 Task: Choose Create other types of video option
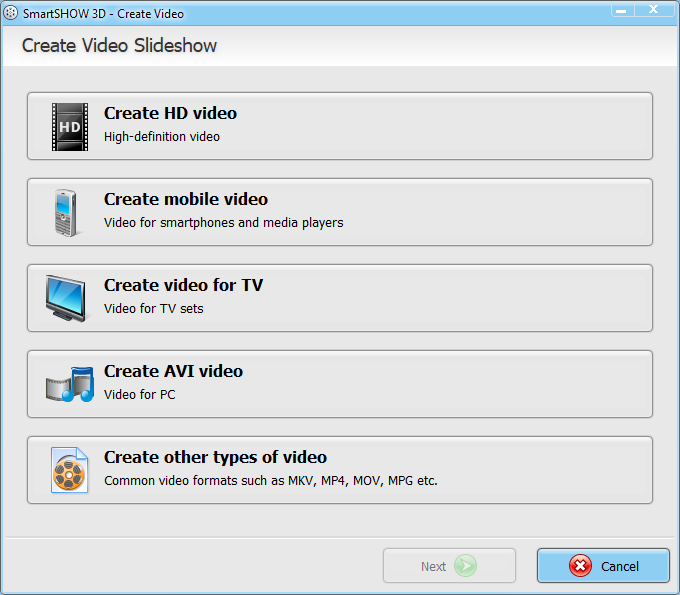click(x=340, y=470)
